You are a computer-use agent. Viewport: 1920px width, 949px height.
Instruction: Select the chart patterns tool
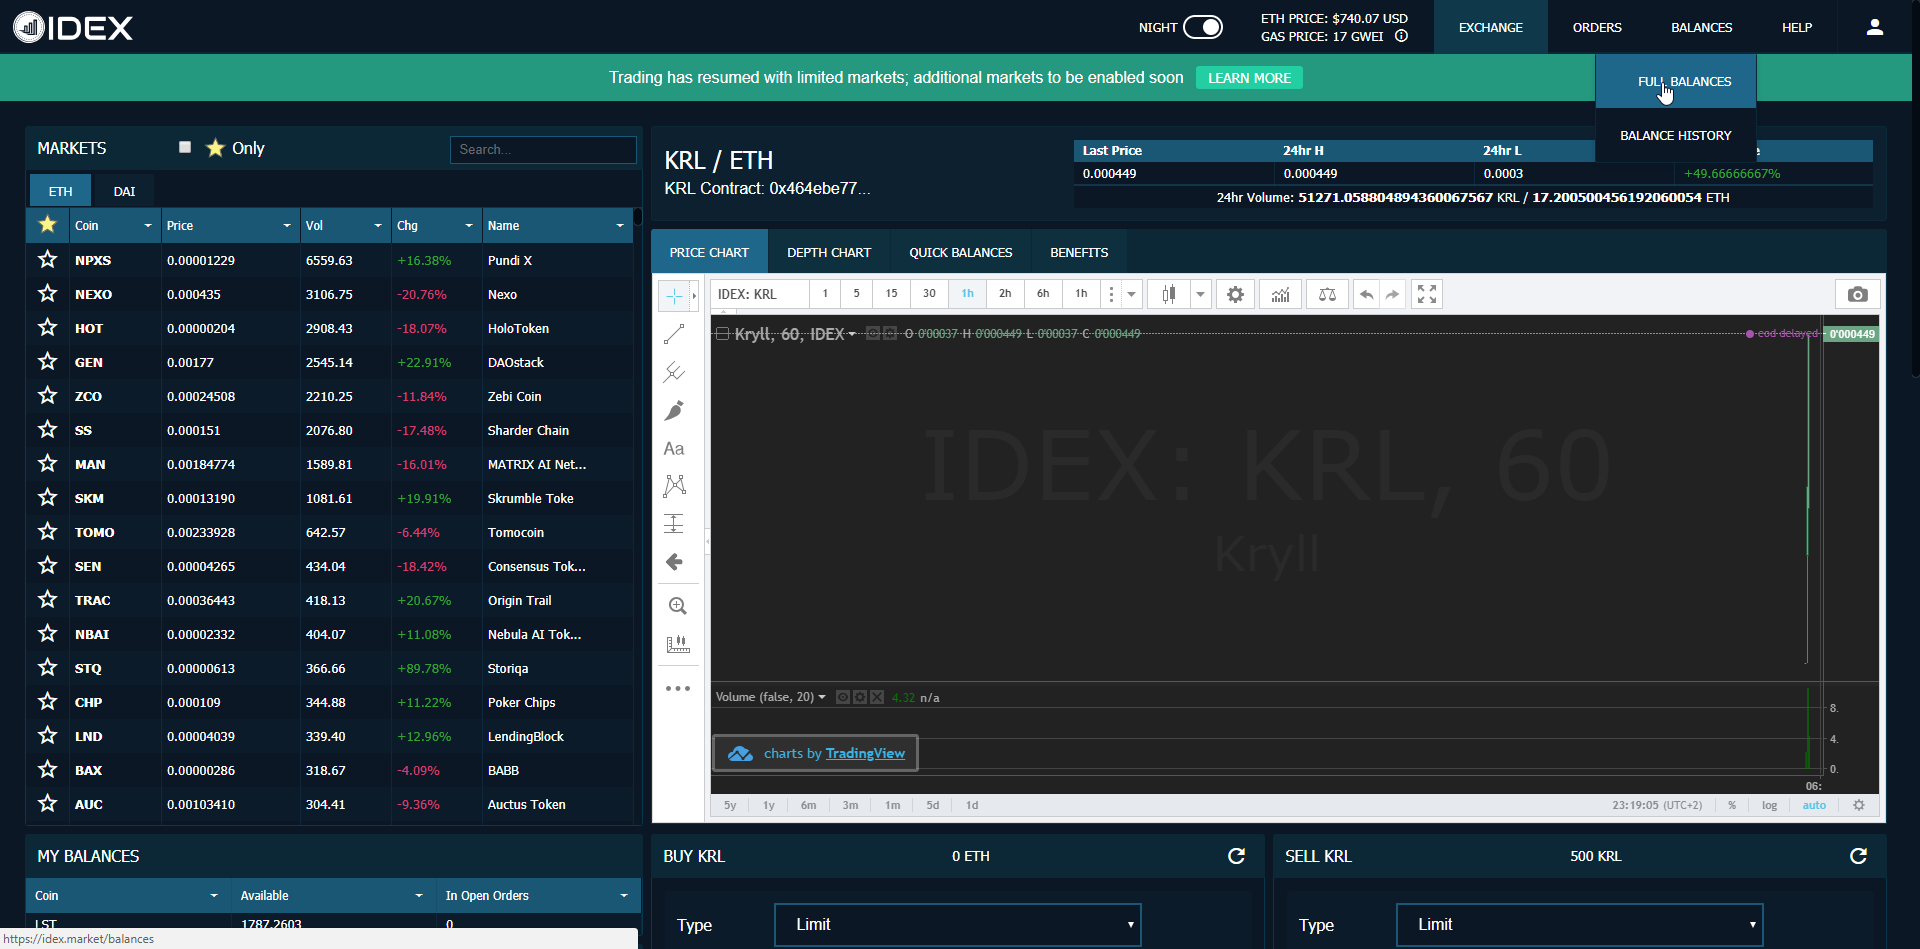[674, 486]
